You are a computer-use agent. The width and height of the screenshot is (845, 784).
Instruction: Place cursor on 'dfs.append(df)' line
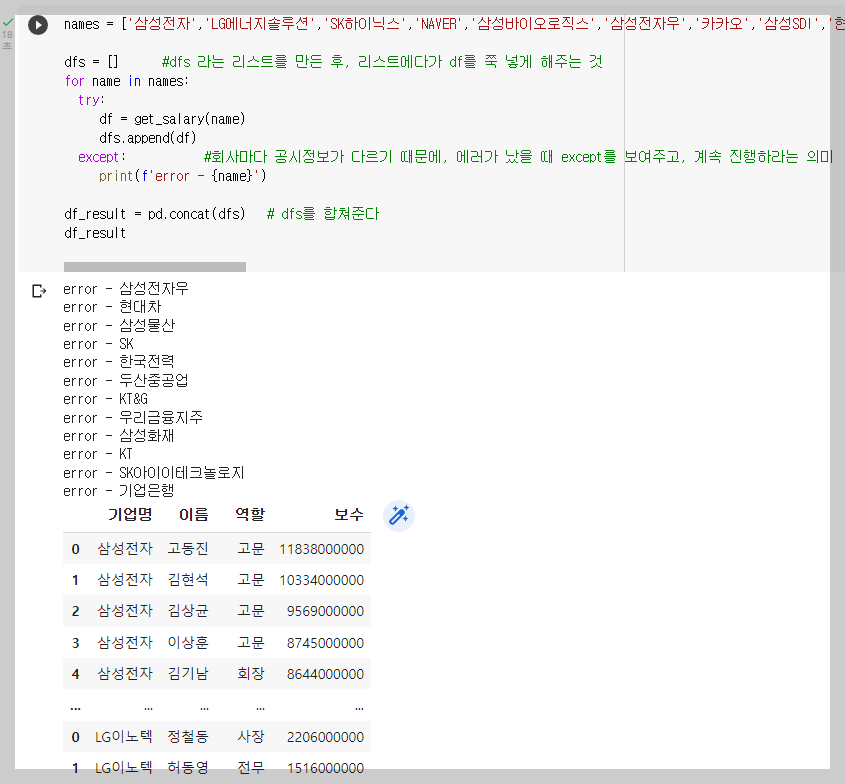[148, 138]
